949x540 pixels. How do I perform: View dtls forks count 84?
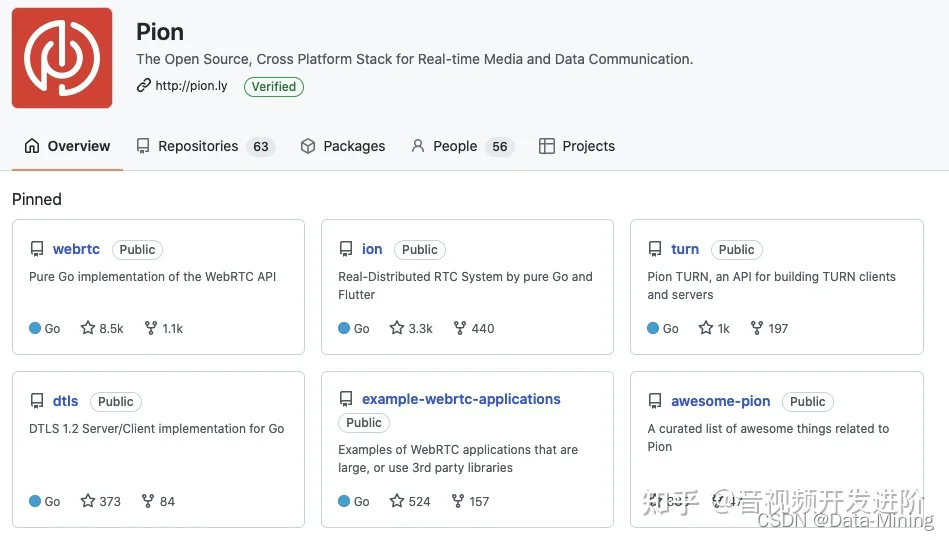158,501
